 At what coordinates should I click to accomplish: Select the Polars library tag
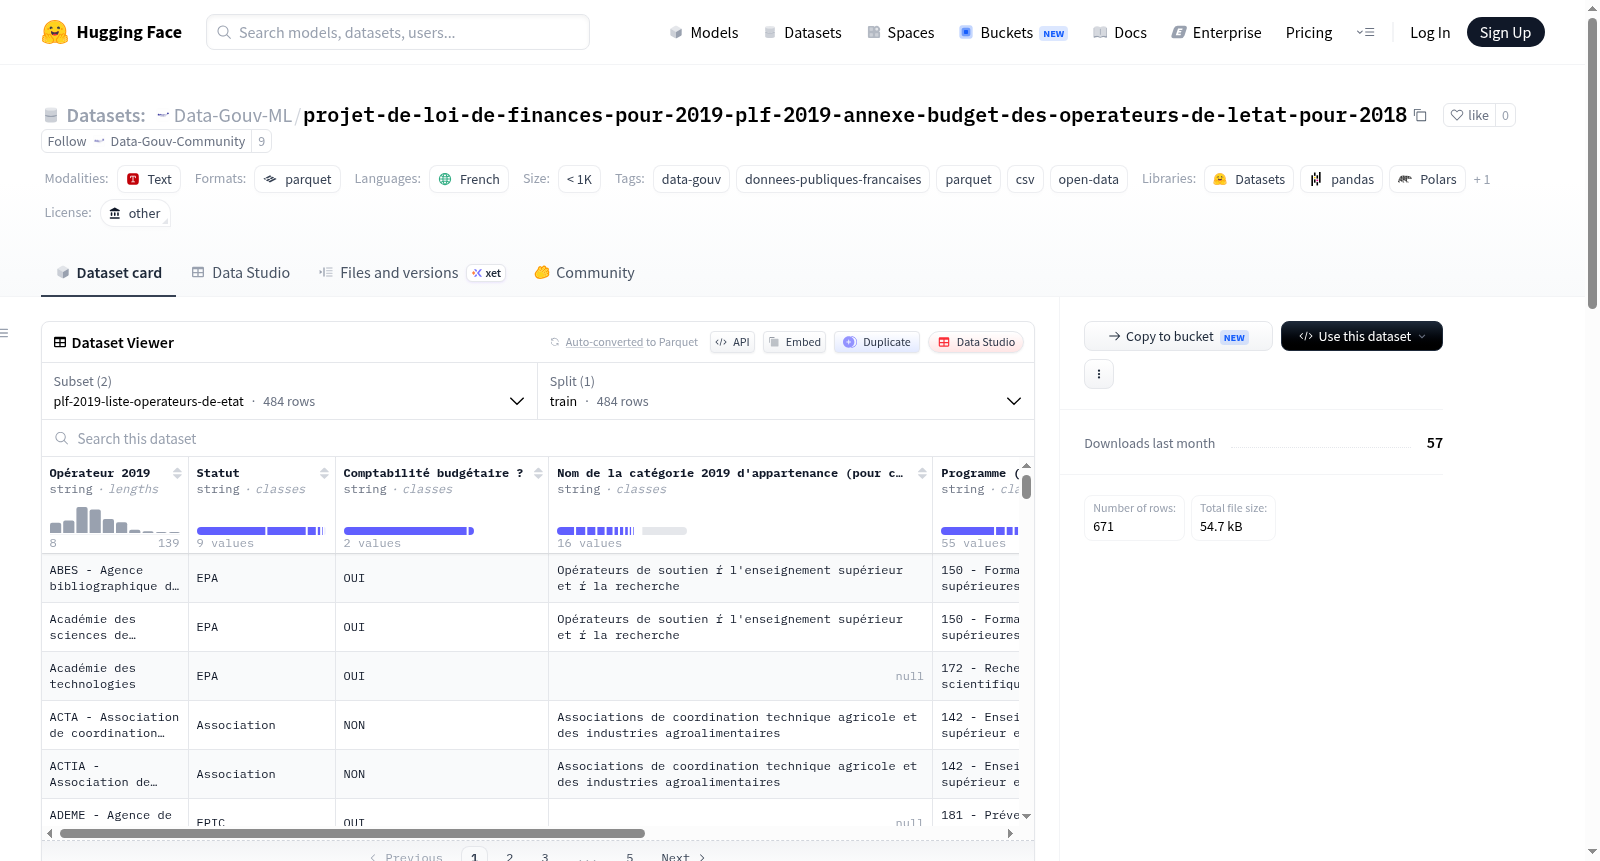coord(1427,179)
